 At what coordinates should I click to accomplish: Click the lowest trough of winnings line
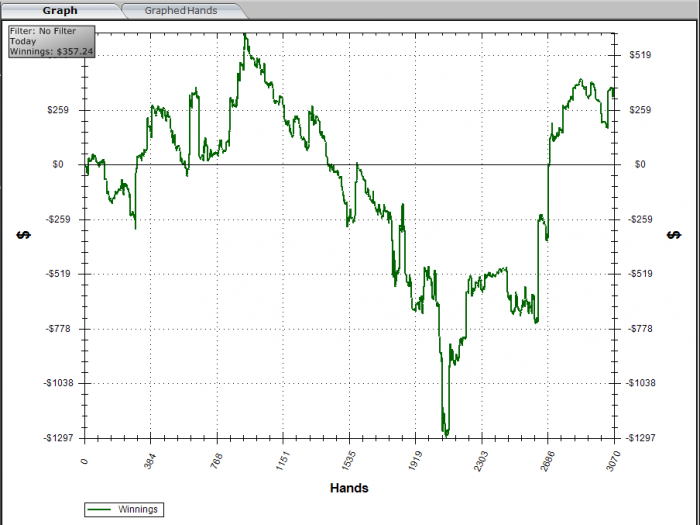446,435
